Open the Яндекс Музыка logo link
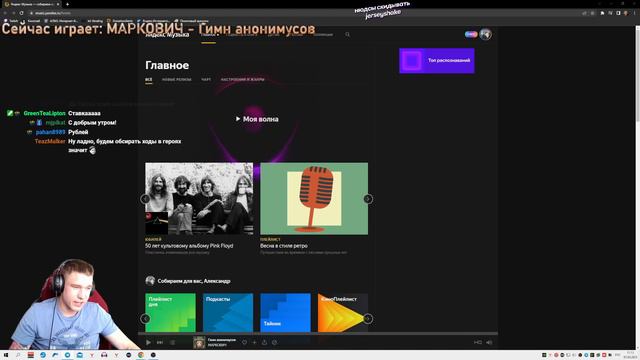 pos(167,35)
